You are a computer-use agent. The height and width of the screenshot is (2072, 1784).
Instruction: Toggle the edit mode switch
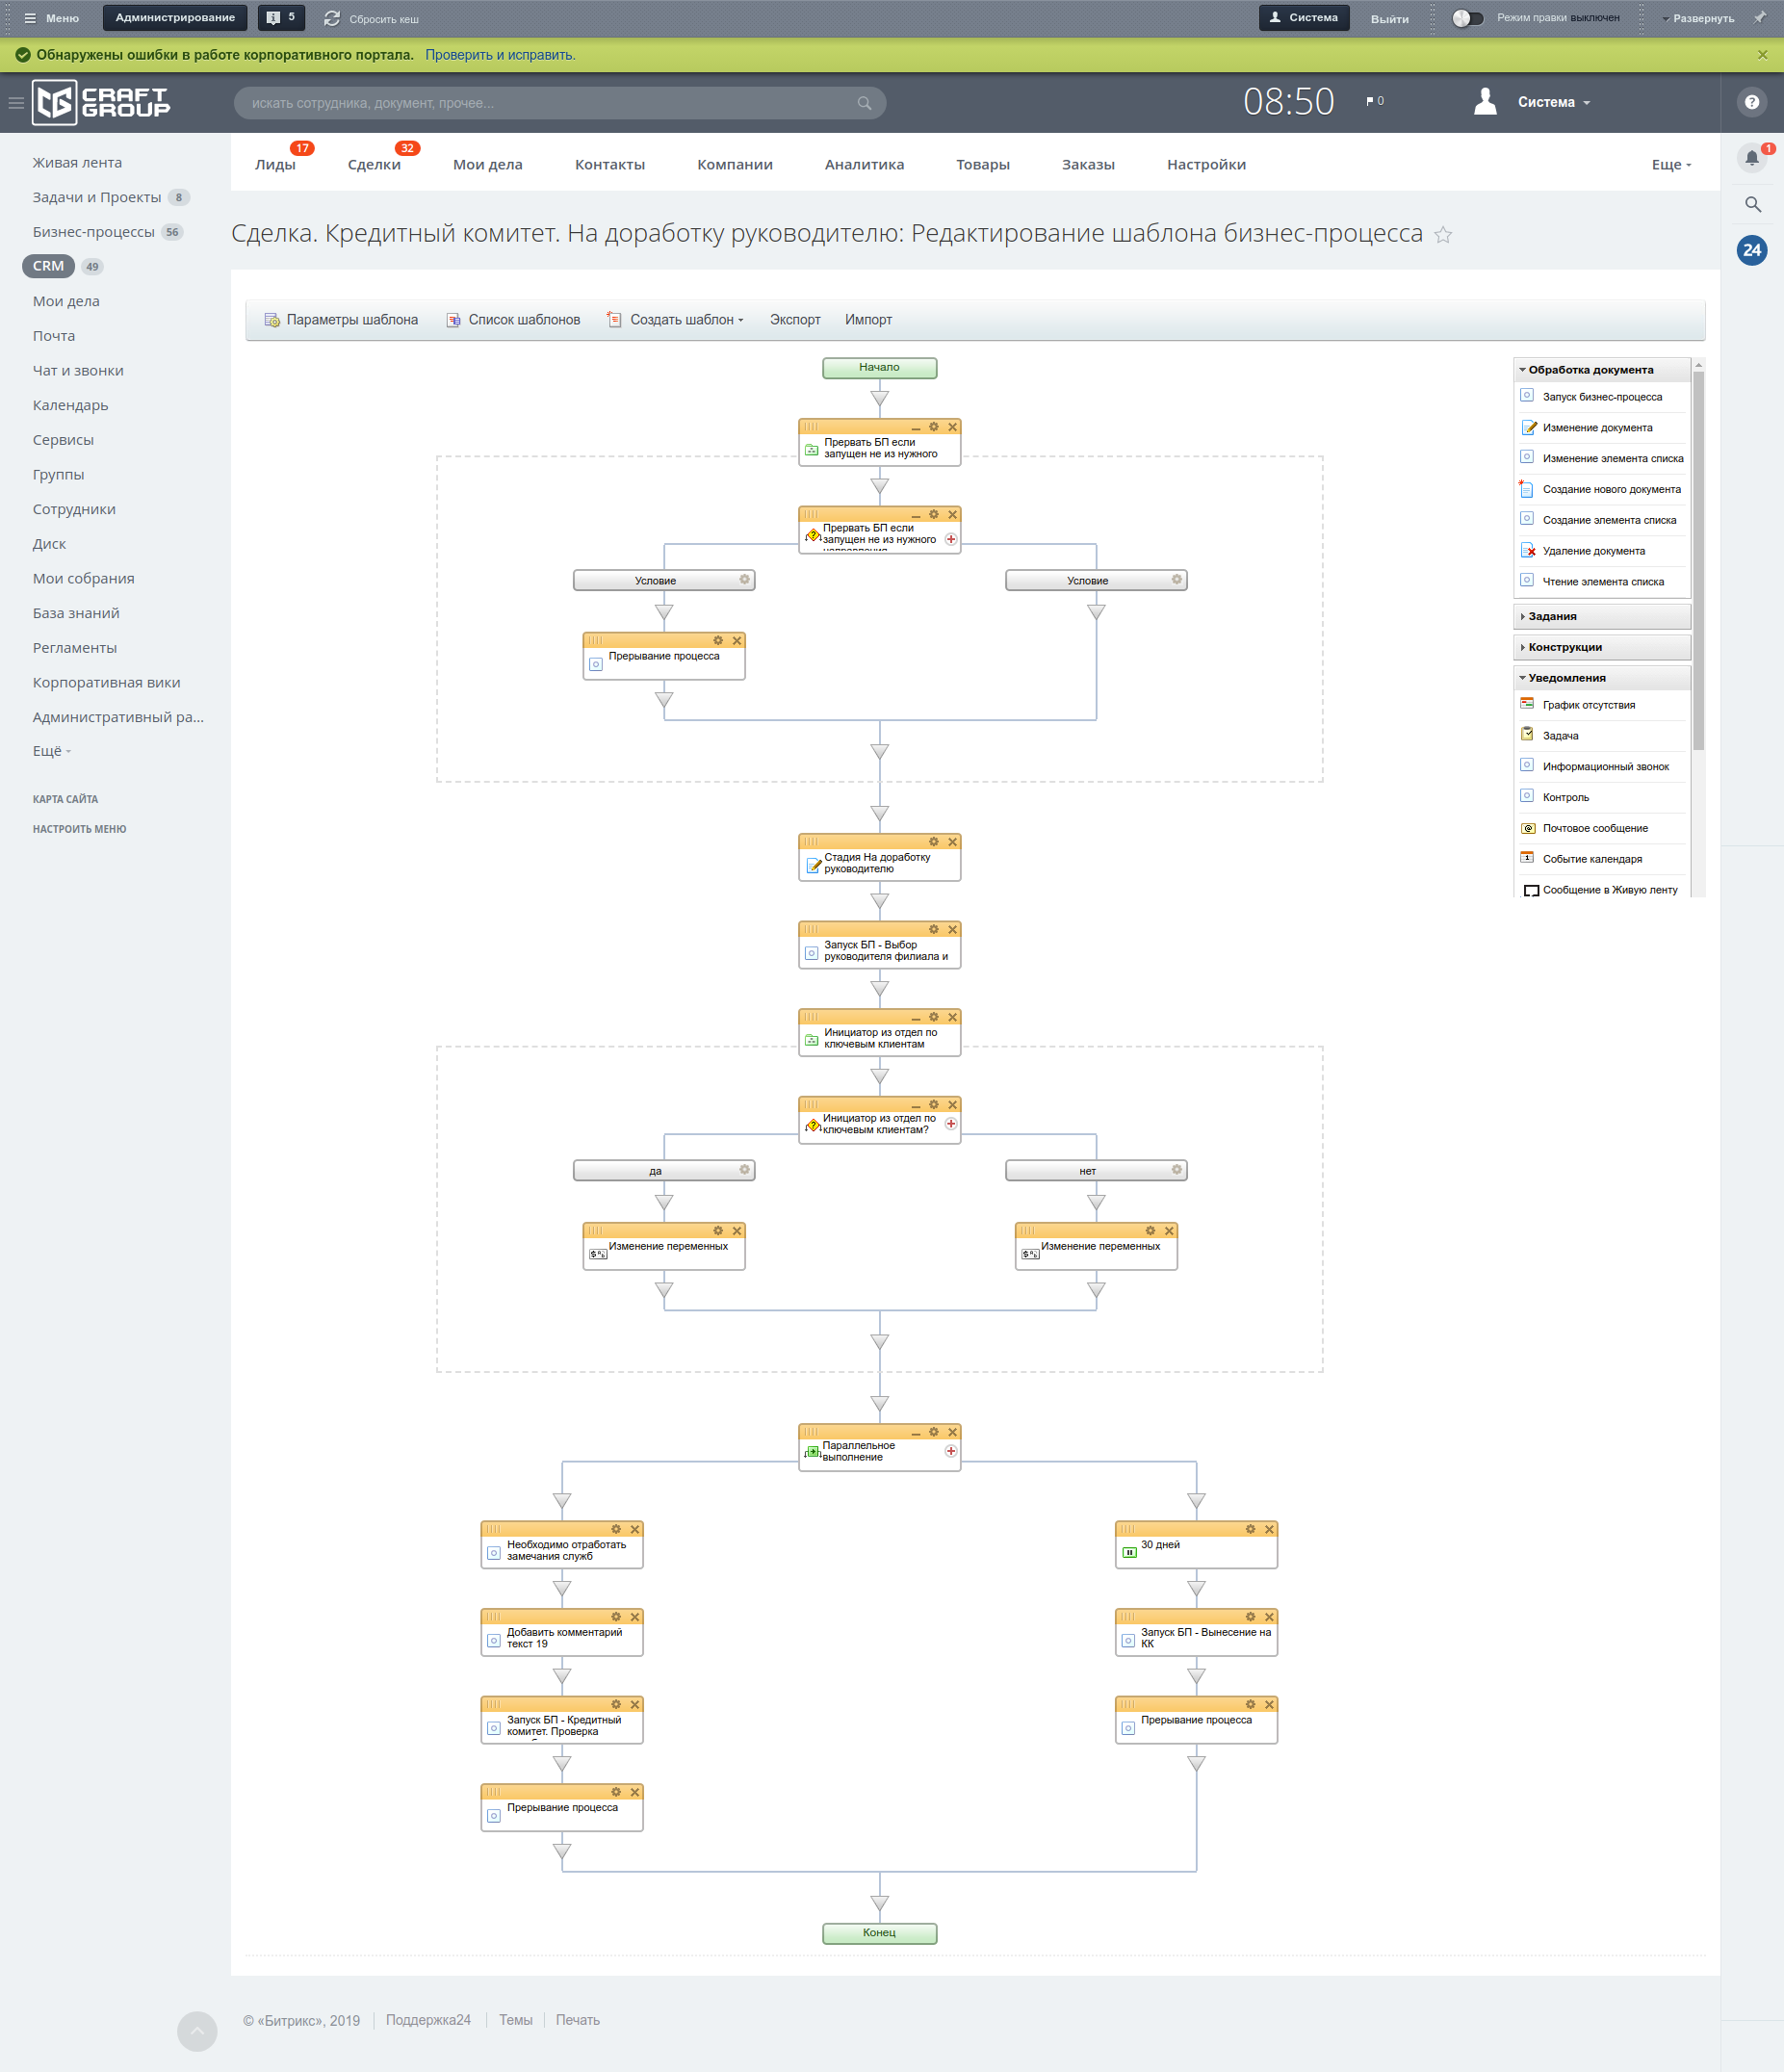(1467, 18)
